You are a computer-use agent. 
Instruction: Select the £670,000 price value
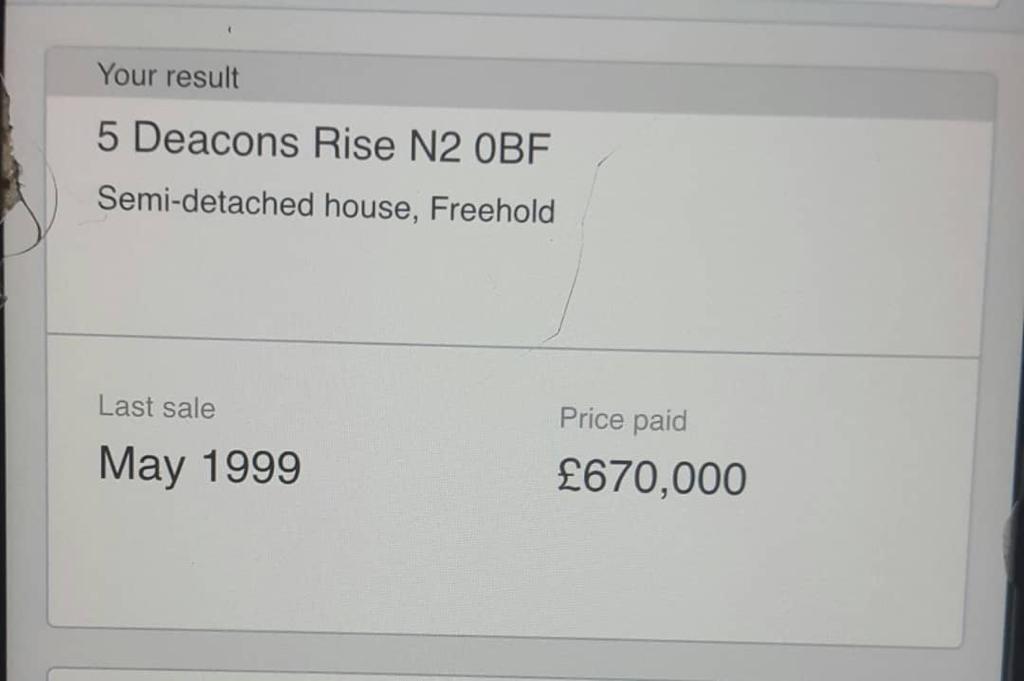pyautogui.click(x=652, y=477)
